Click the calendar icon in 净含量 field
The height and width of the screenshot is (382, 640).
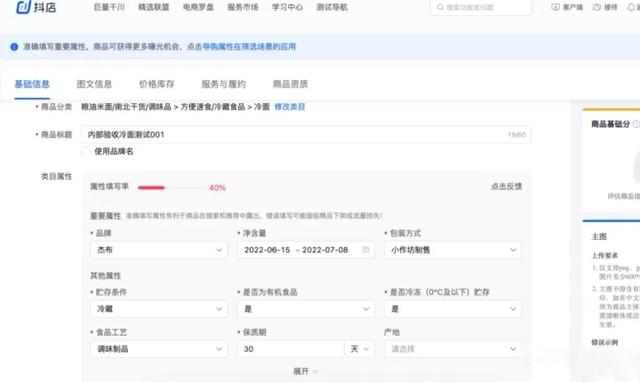pyautogui.click(x=366, y=250)
